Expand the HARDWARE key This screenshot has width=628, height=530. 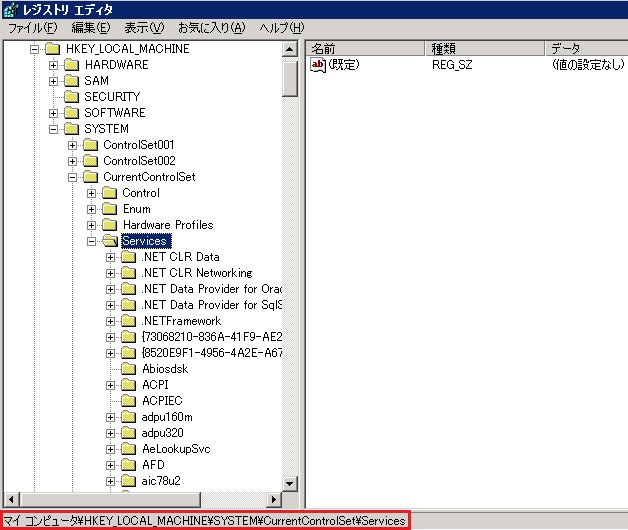click(x=53, y=65)
